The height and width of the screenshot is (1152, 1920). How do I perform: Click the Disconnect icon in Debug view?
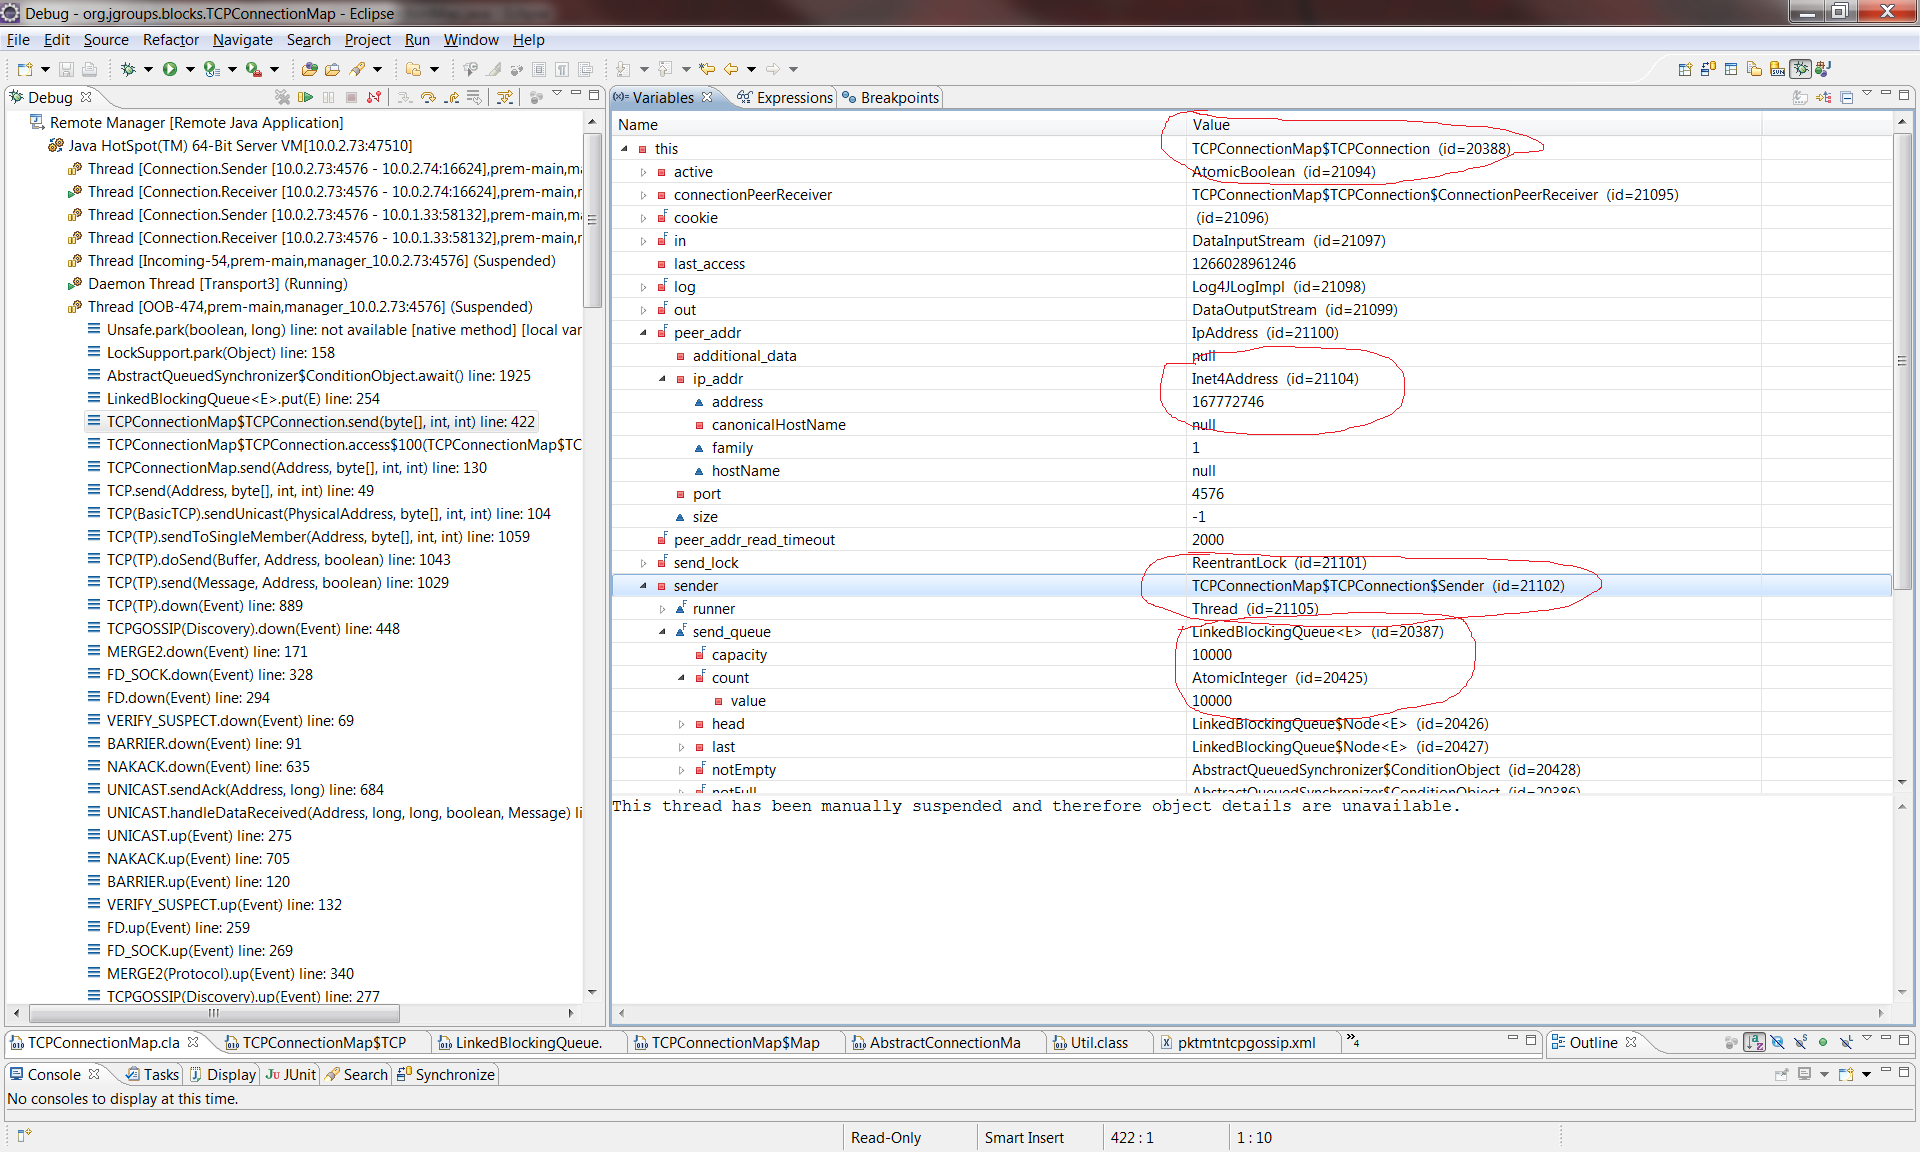pos(374,97)
